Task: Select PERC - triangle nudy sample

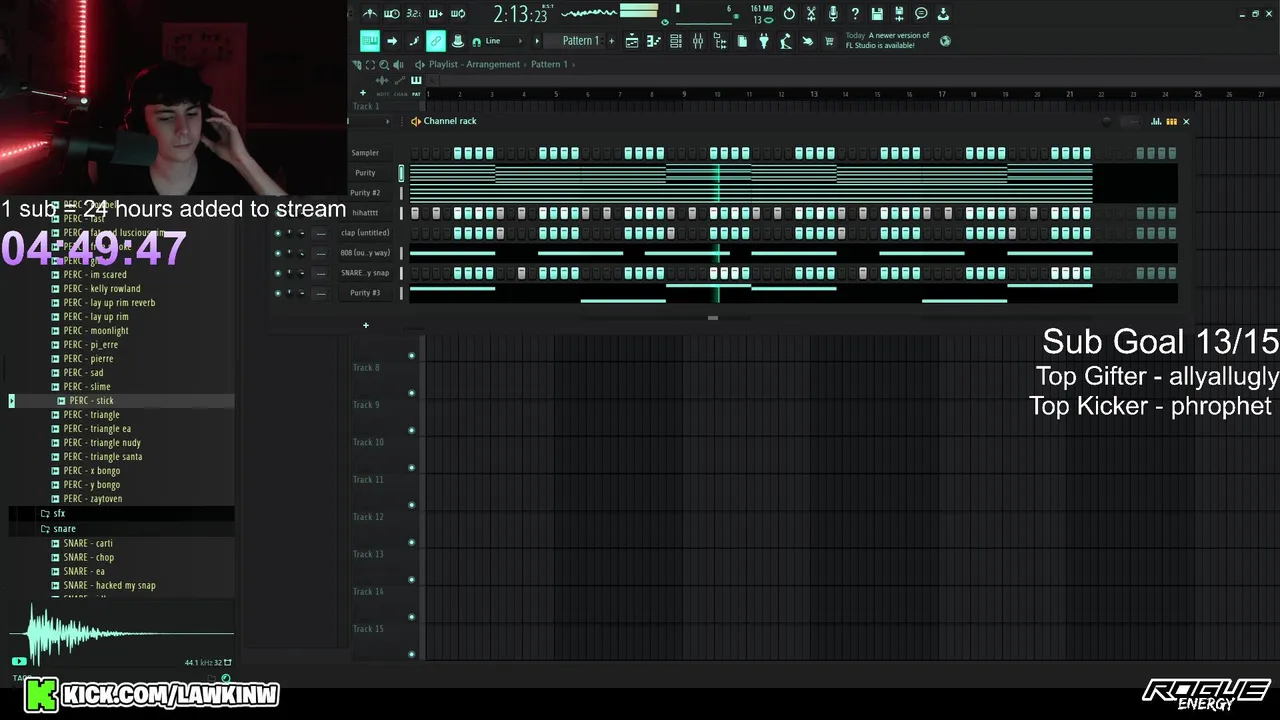Action: (x=102, y=442)
